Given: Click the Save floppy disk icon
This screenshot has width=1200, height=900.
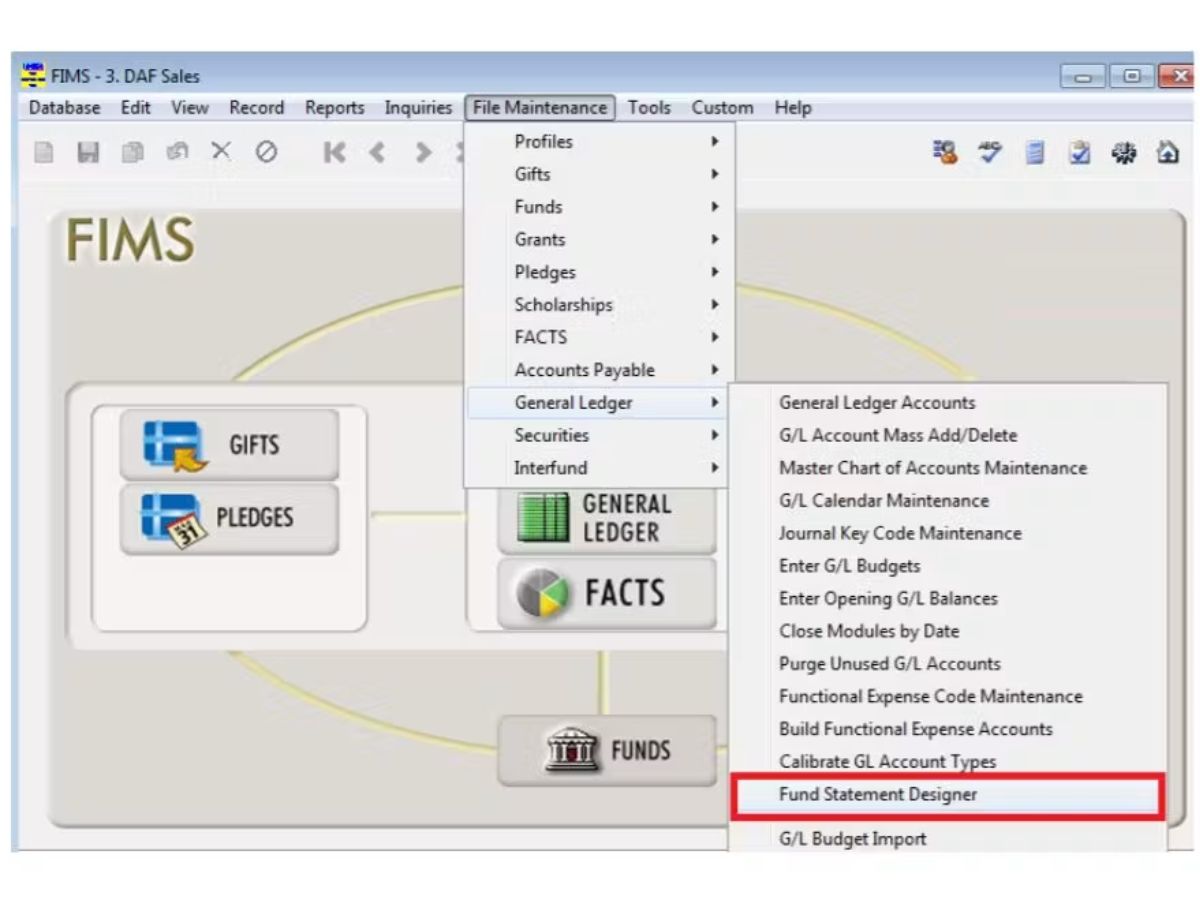Looking at the screenshot, I should [x=88, y=152].
